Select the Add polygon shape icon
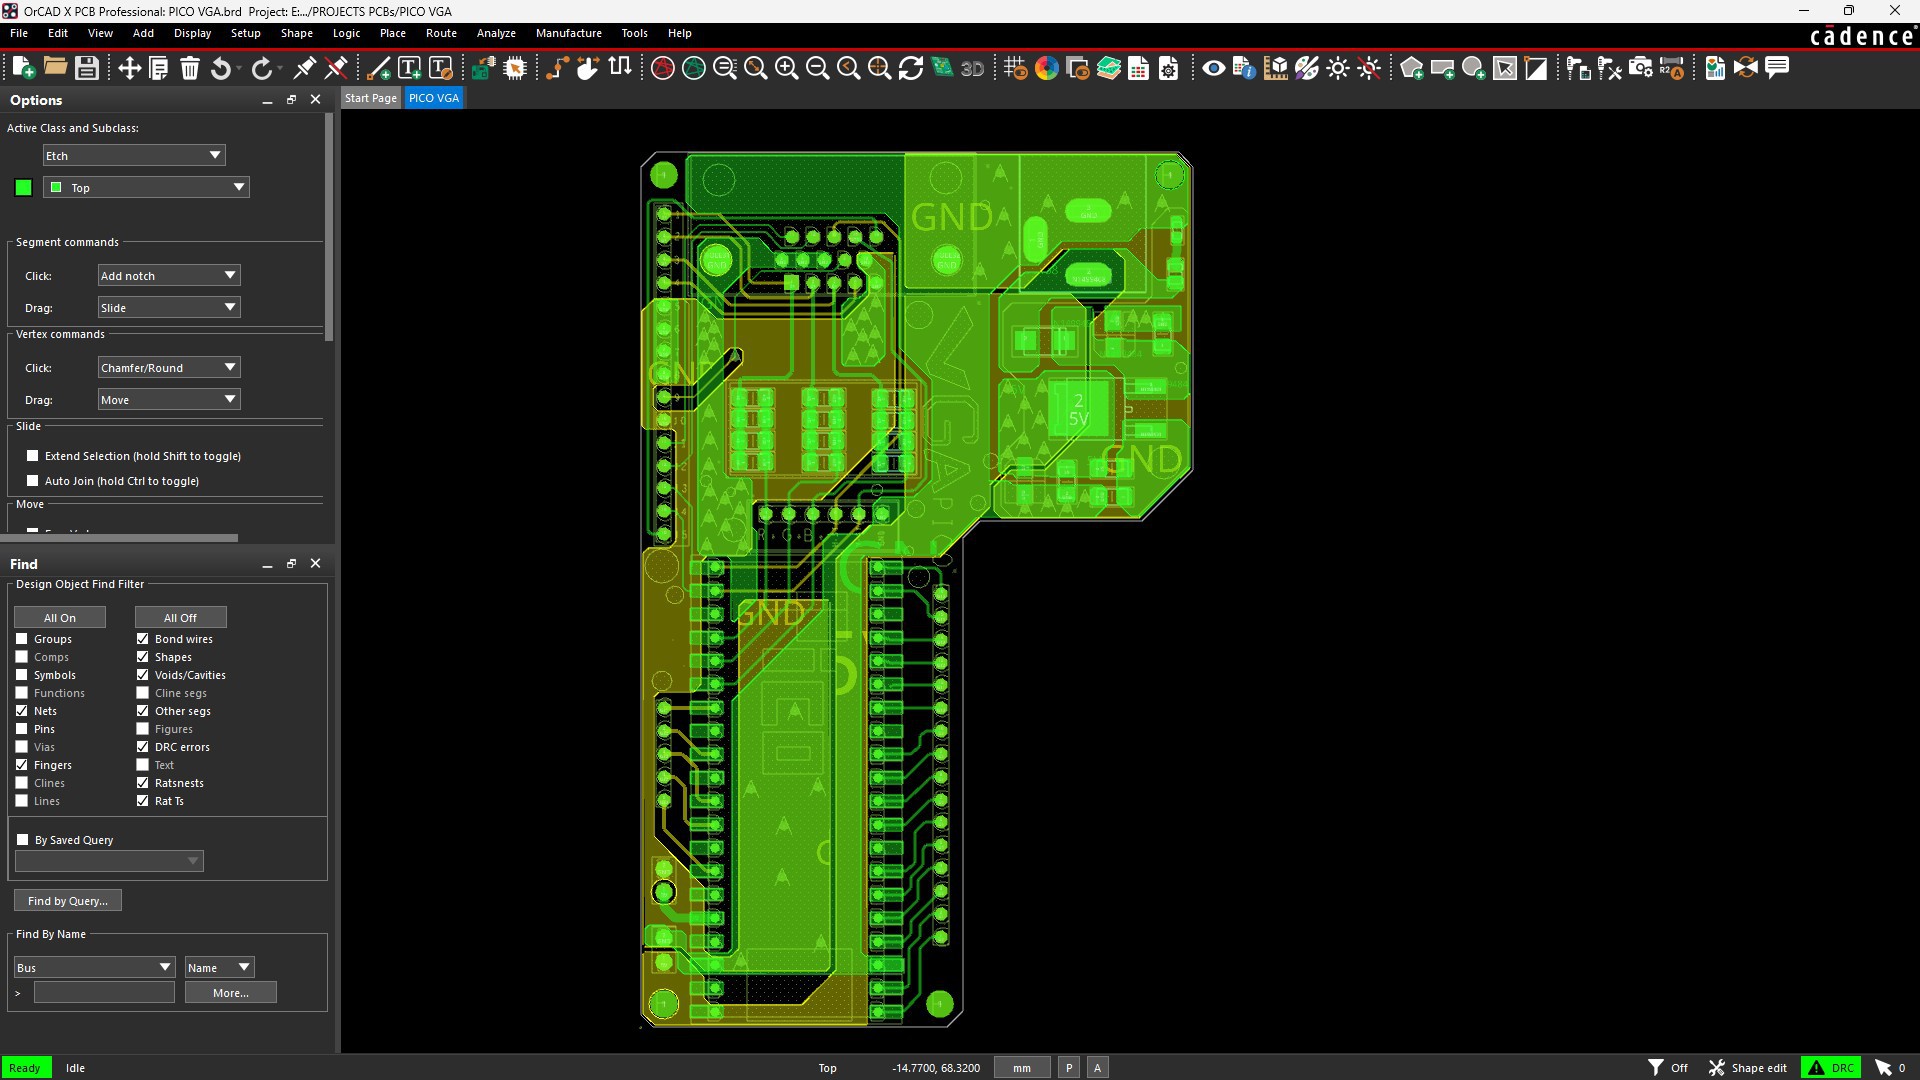Image resolution: width=1920 pixels, height=1080 pixels. 1412,68
